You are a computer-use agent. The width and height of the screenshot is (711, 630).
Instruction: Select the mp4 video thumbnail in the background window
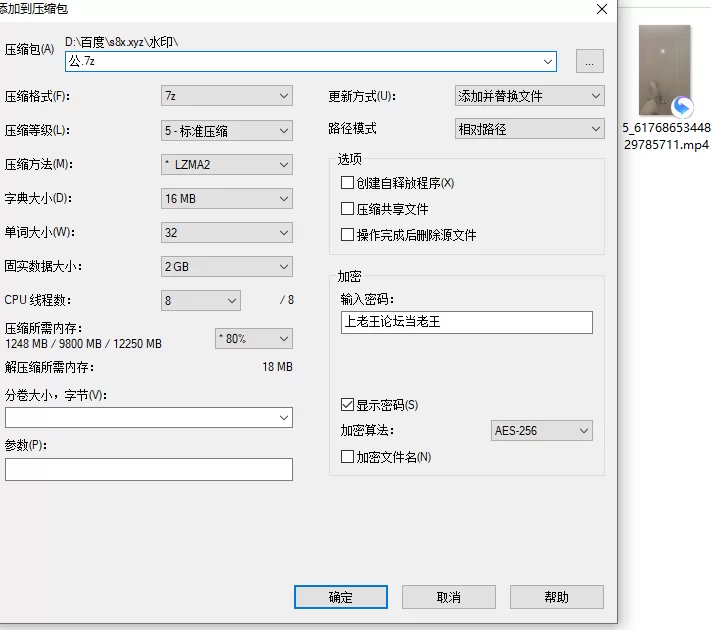[664, 70]
